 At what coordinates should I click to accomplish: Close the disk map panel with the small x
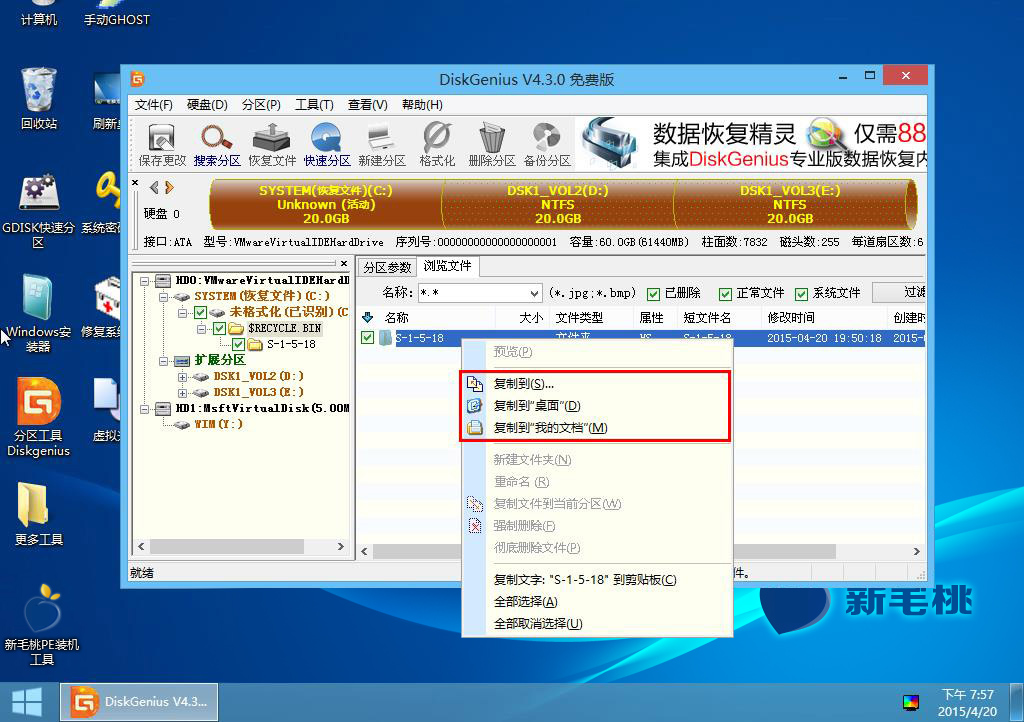pyautogui.click(x=135, y=183)
